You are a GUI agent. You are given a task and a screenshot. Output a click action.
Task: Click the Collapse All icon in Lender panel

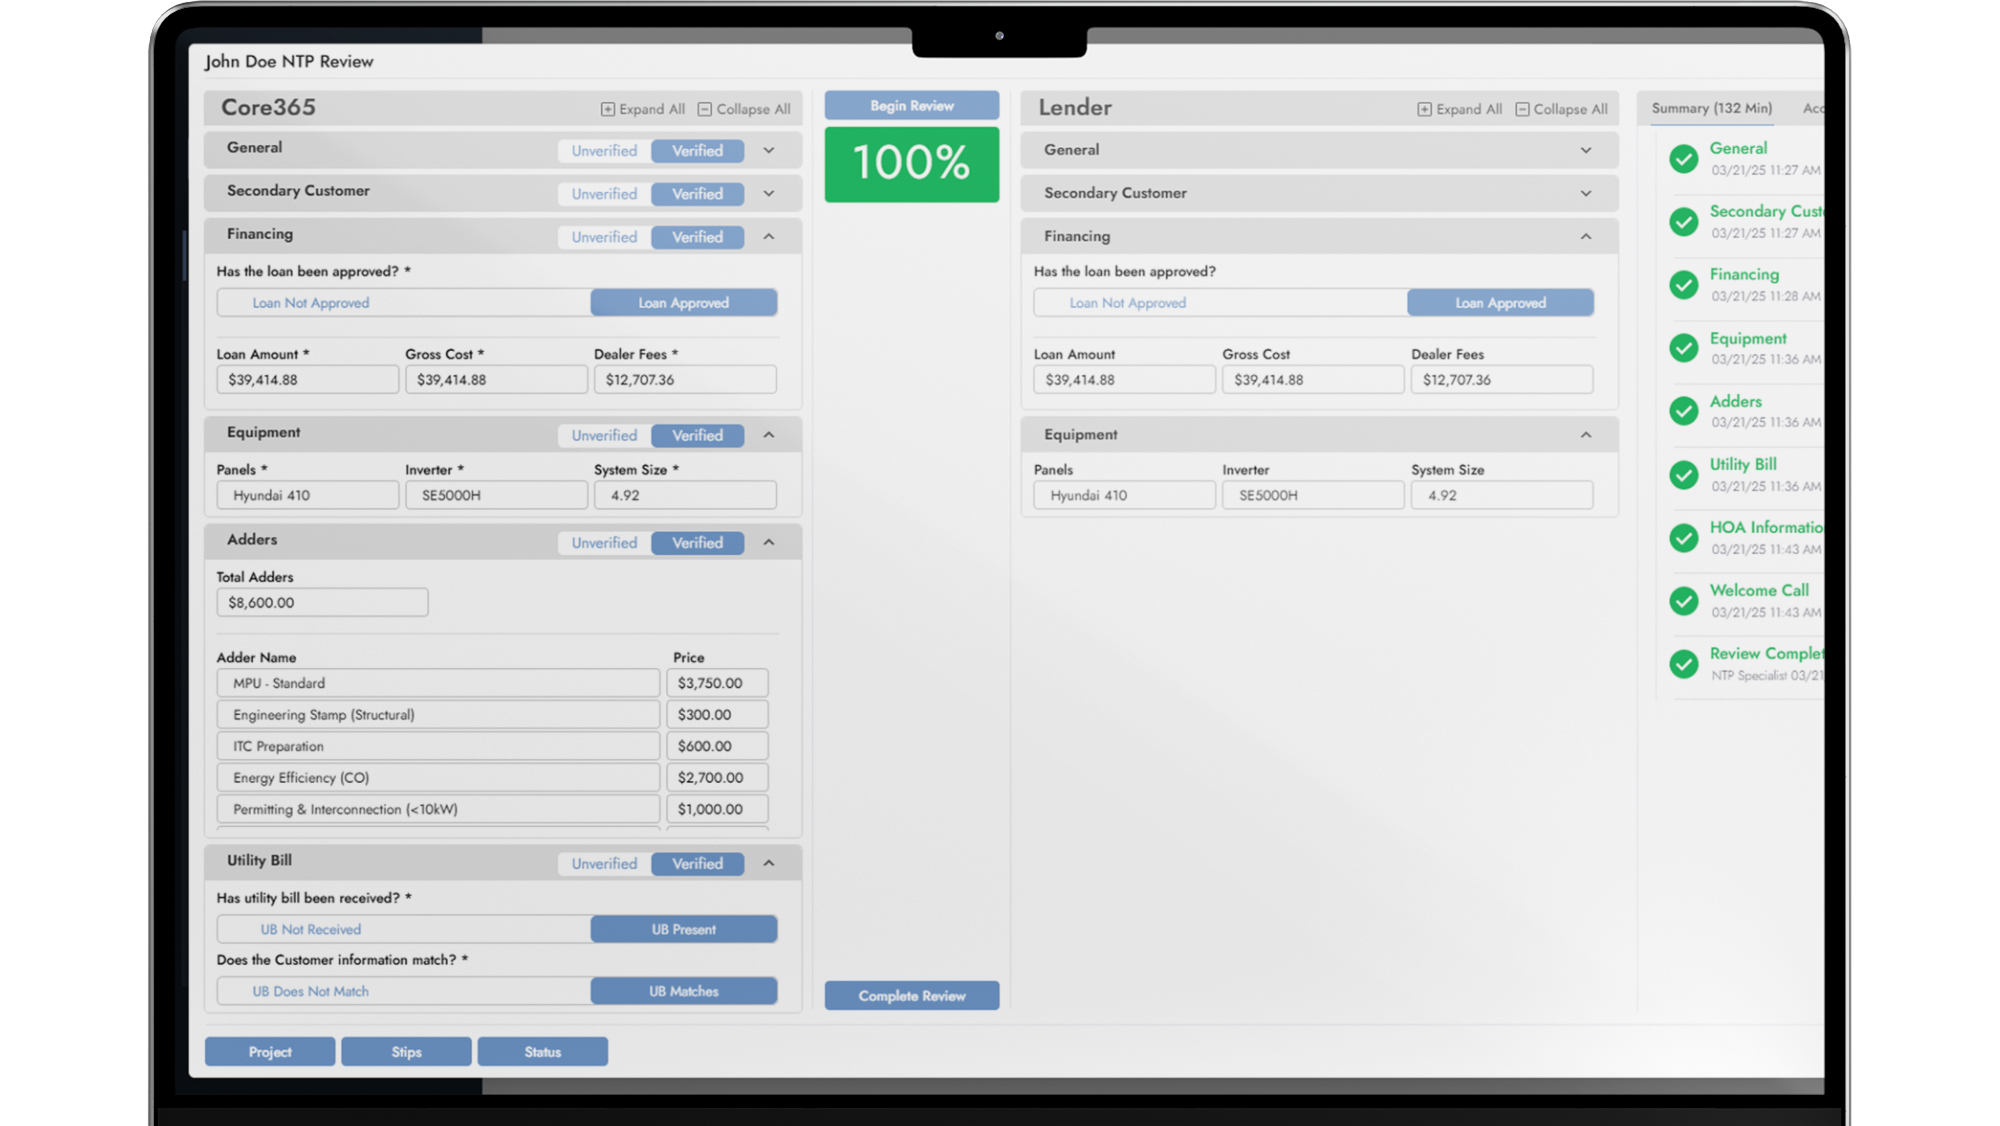1522,109
